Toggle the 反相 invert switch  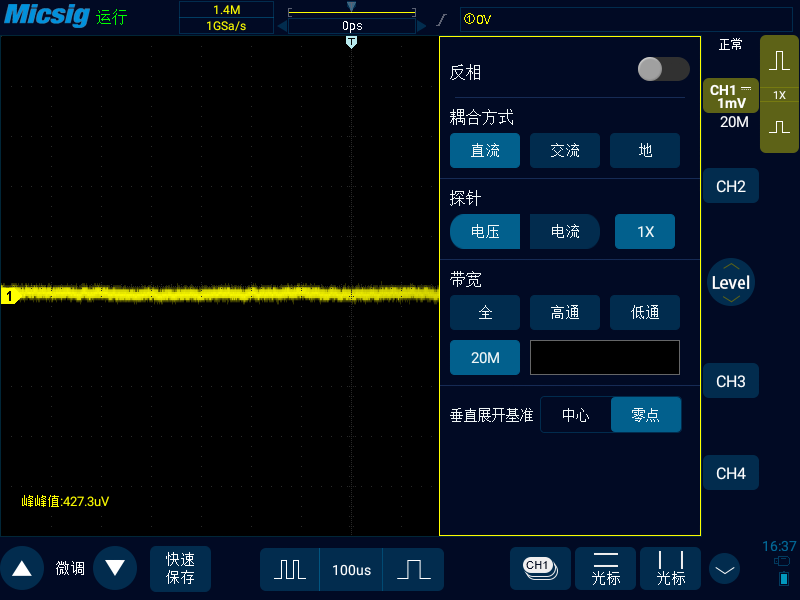click(661, 71)
